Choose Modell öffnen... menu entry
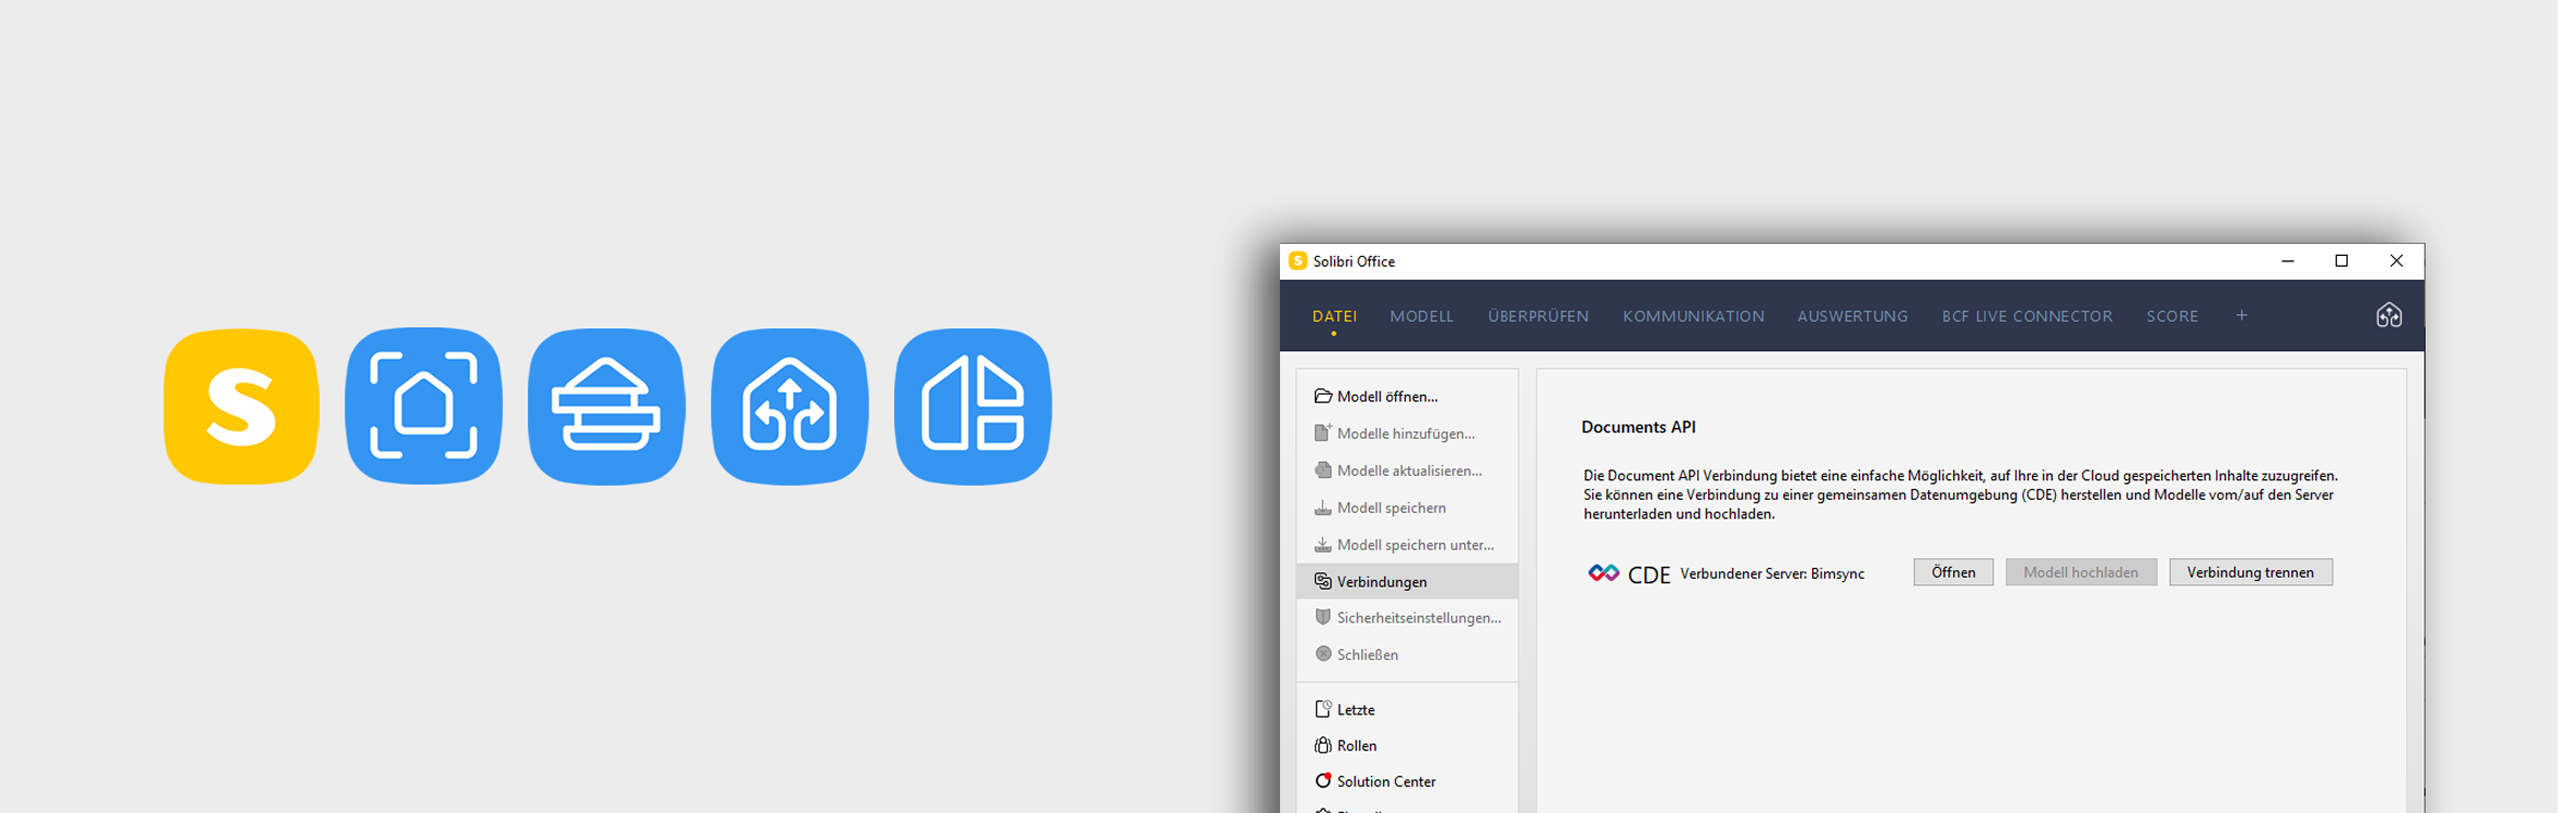This screenshot has width=2560, height=813. pos(1407,396)
